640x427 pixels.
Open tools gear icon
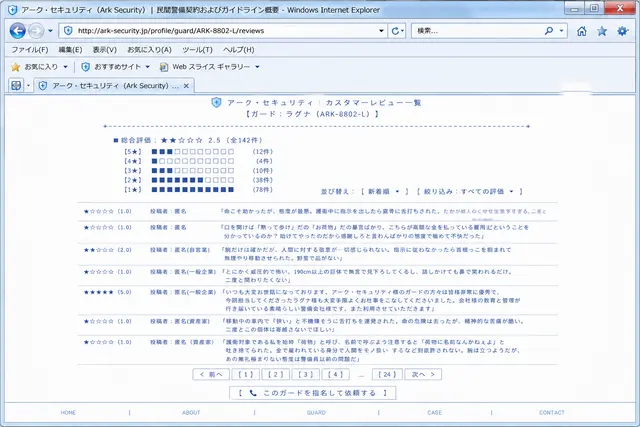[x=622, y=31]
